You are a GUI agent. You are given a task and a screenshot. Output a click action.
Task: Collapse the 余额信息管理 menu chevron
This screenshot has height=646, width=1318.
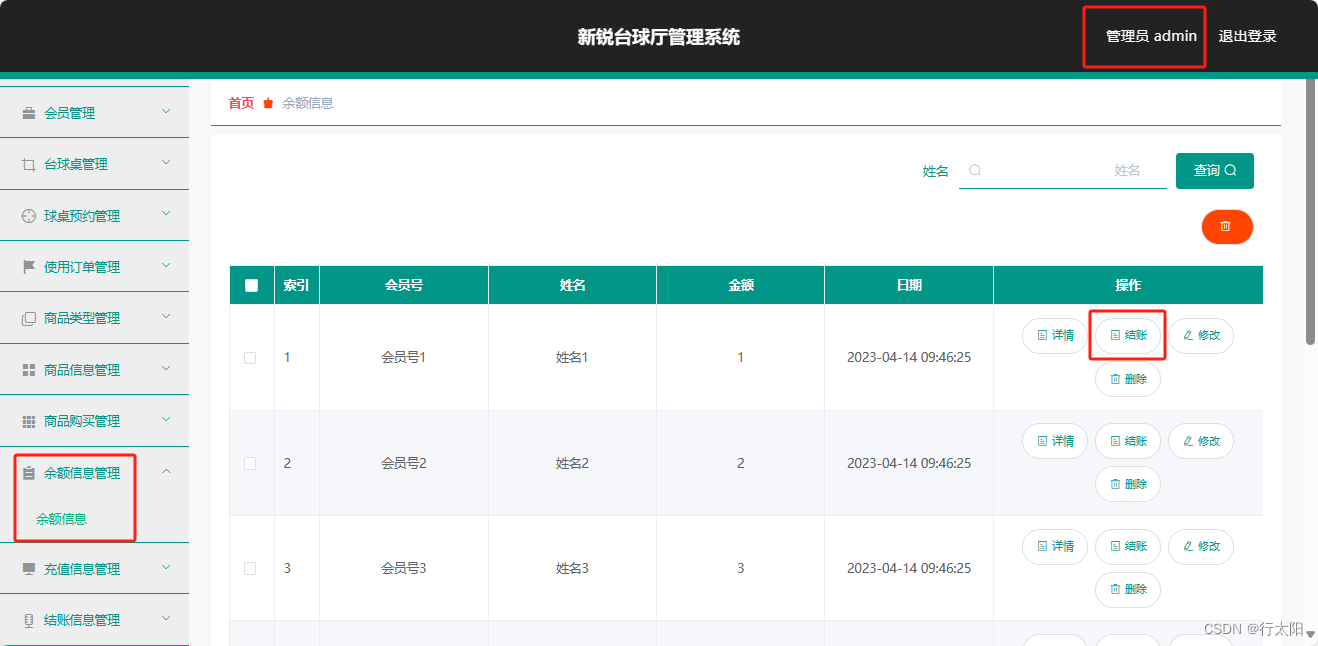[166, 472]
